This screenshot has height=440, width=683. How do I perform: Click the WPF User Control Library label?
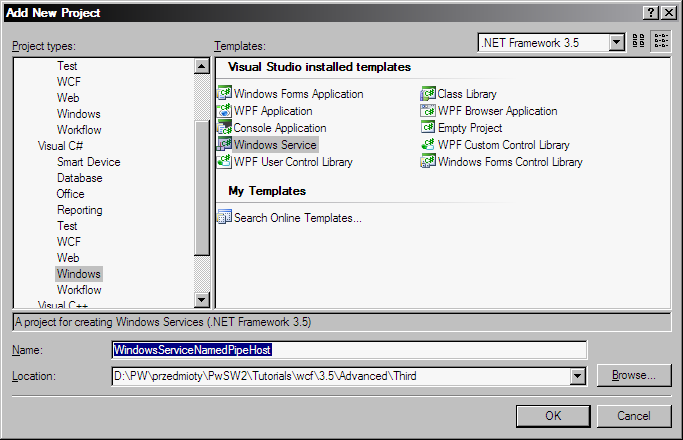tap(293, 162)
